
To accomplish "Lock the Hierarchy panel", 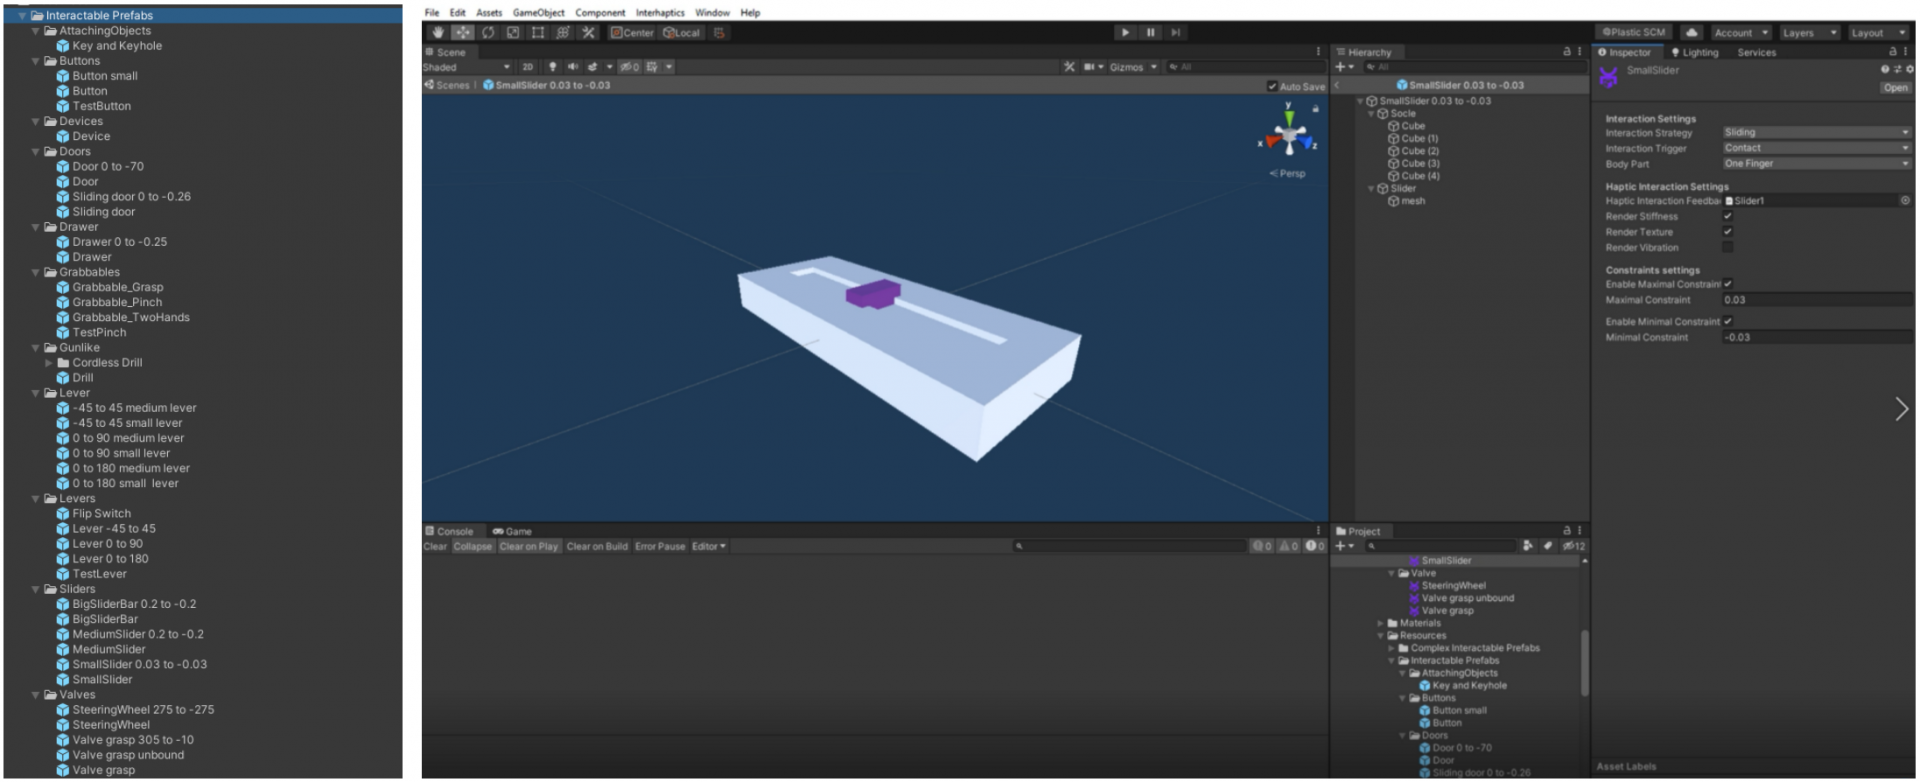I will tap(1567, 52).
